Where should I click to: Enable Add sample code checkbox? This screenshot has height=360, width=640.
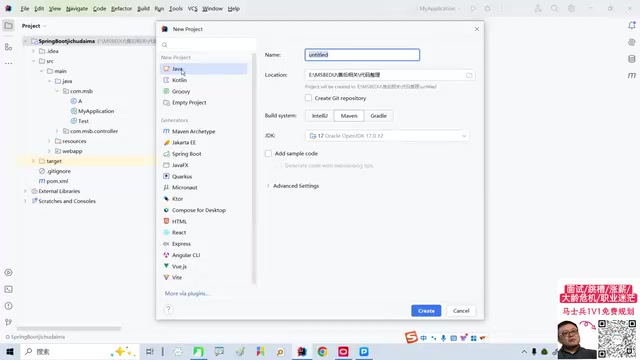[268, 153]
